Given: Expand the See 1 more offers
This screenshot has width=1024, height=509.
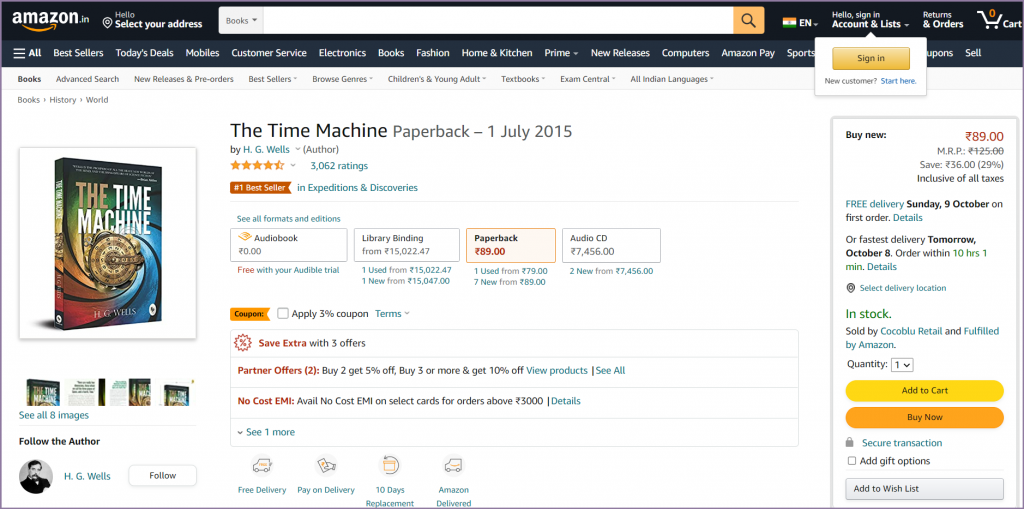Looking at the screenshot, I should click(265, 432).
